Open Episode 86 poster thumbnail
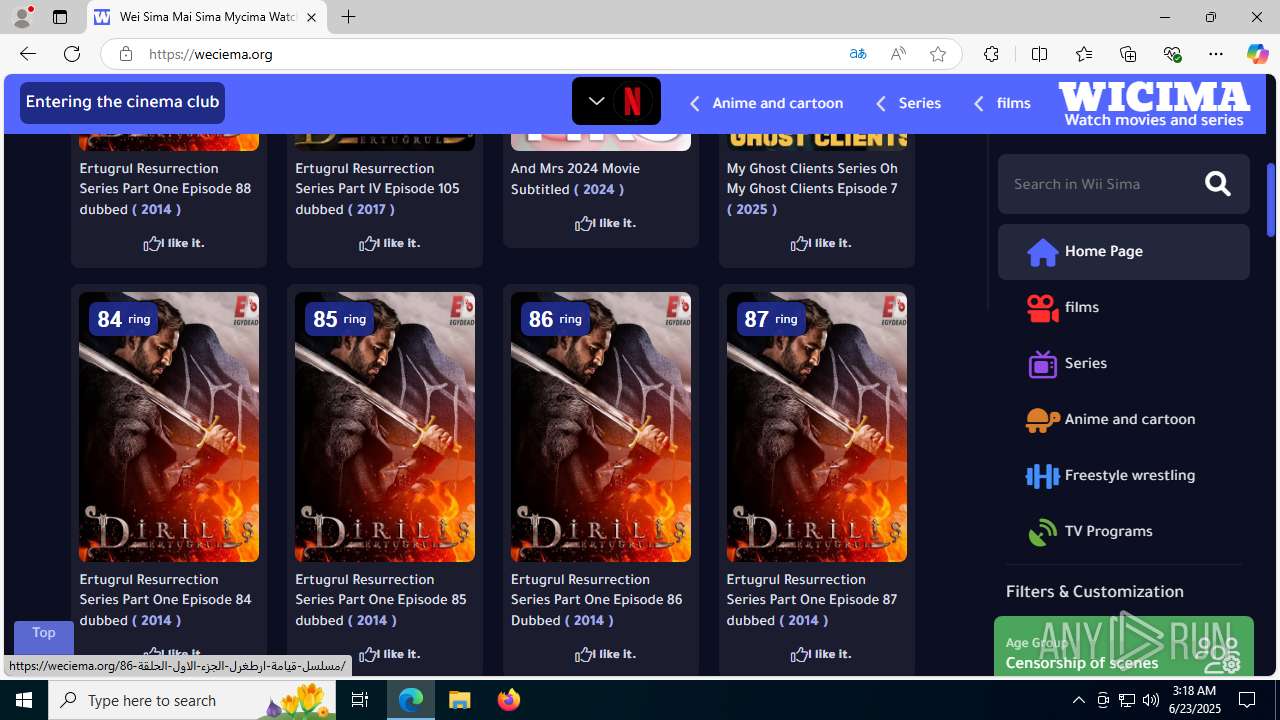 (601, 427)
